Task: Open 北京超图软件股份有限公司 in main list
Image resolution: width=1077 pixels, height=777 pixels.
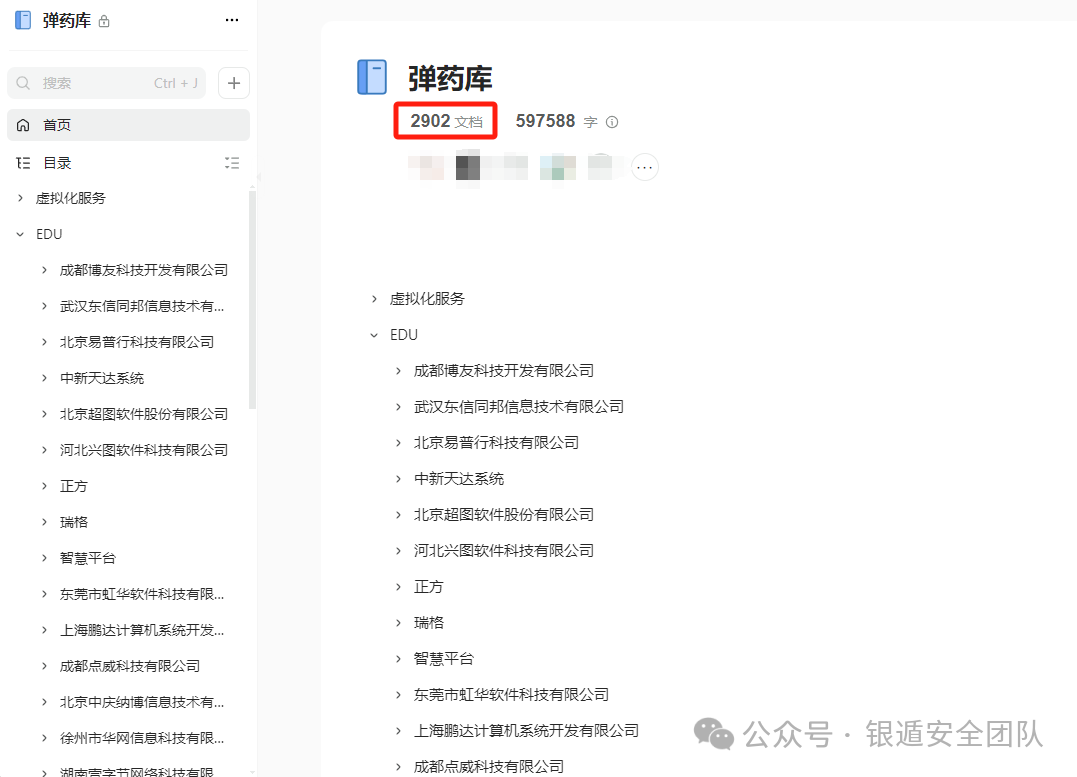Action: coord(503,515)
